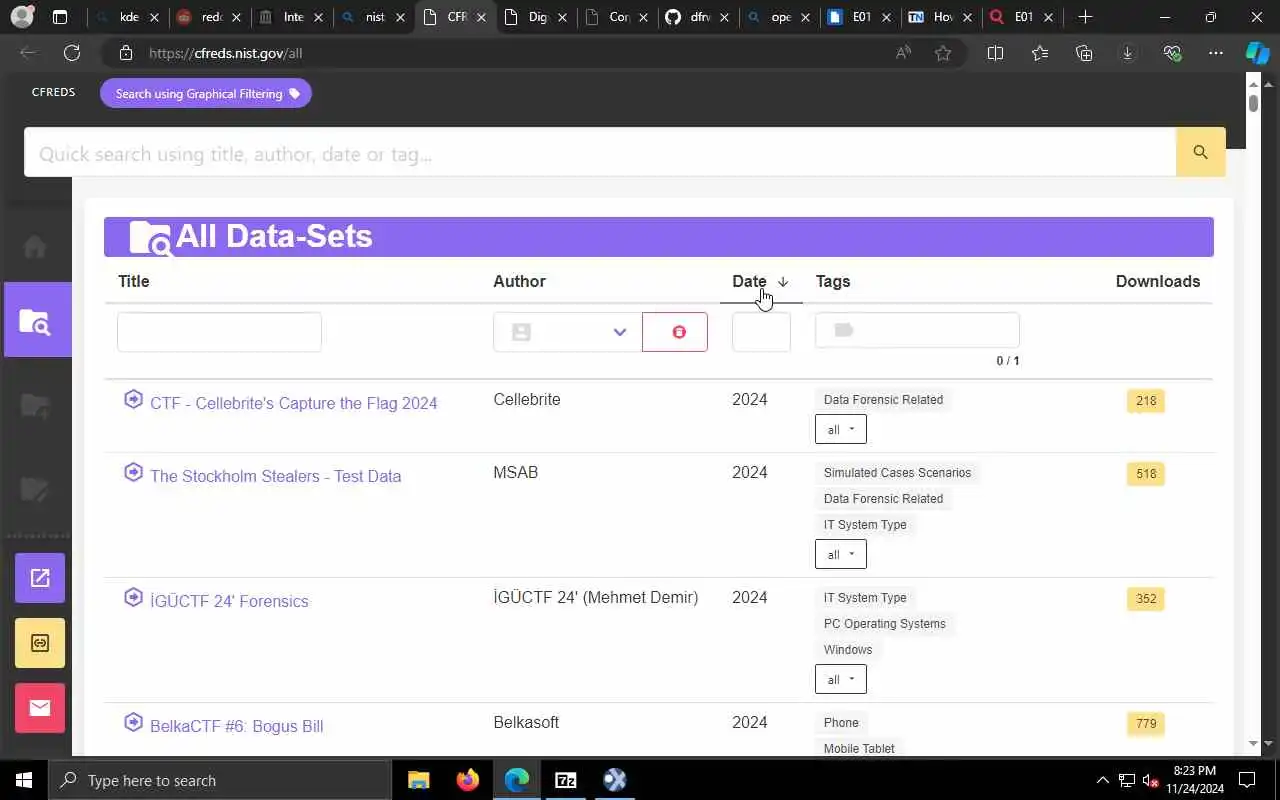Screen dimensions: 1280x800
Task: Open the notification center icon
Action: pyautogui.click(x=1247, y=780)
